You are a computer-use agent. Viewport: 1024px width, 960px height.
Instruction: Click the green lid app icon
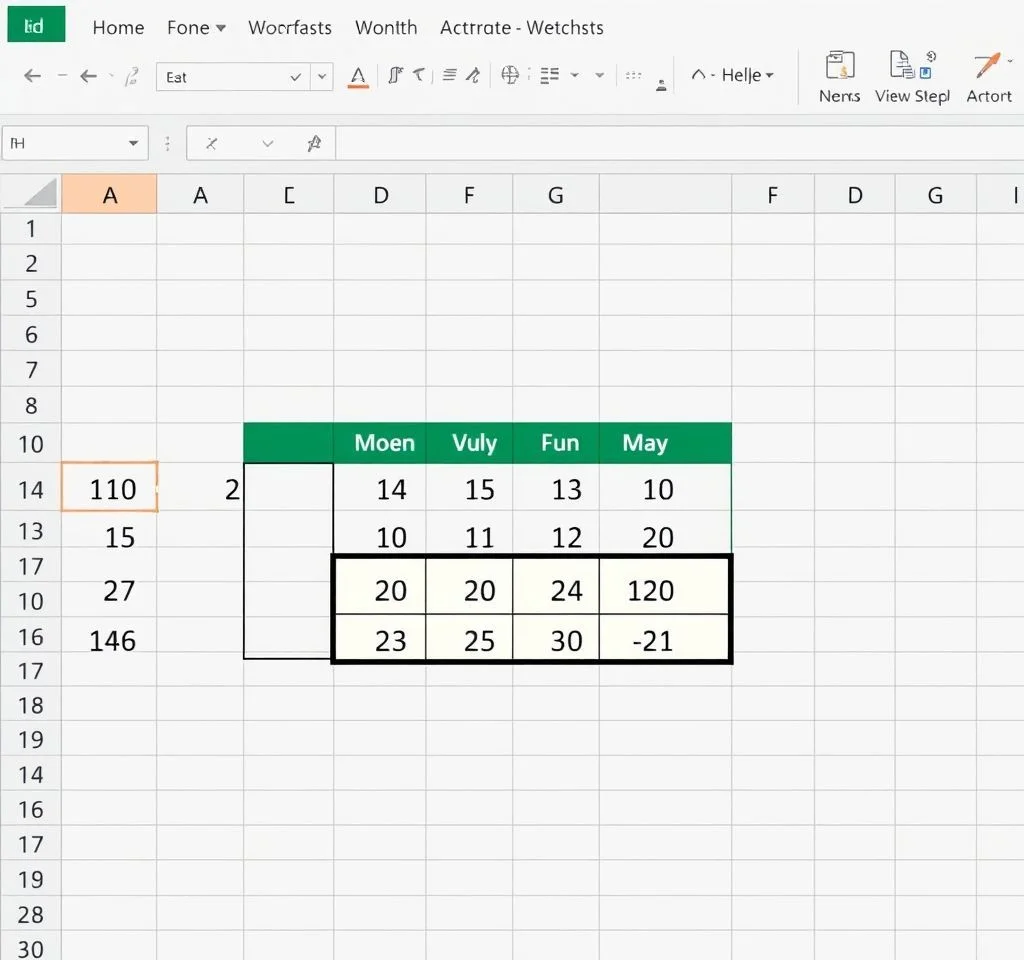click(x=35, y=26)
